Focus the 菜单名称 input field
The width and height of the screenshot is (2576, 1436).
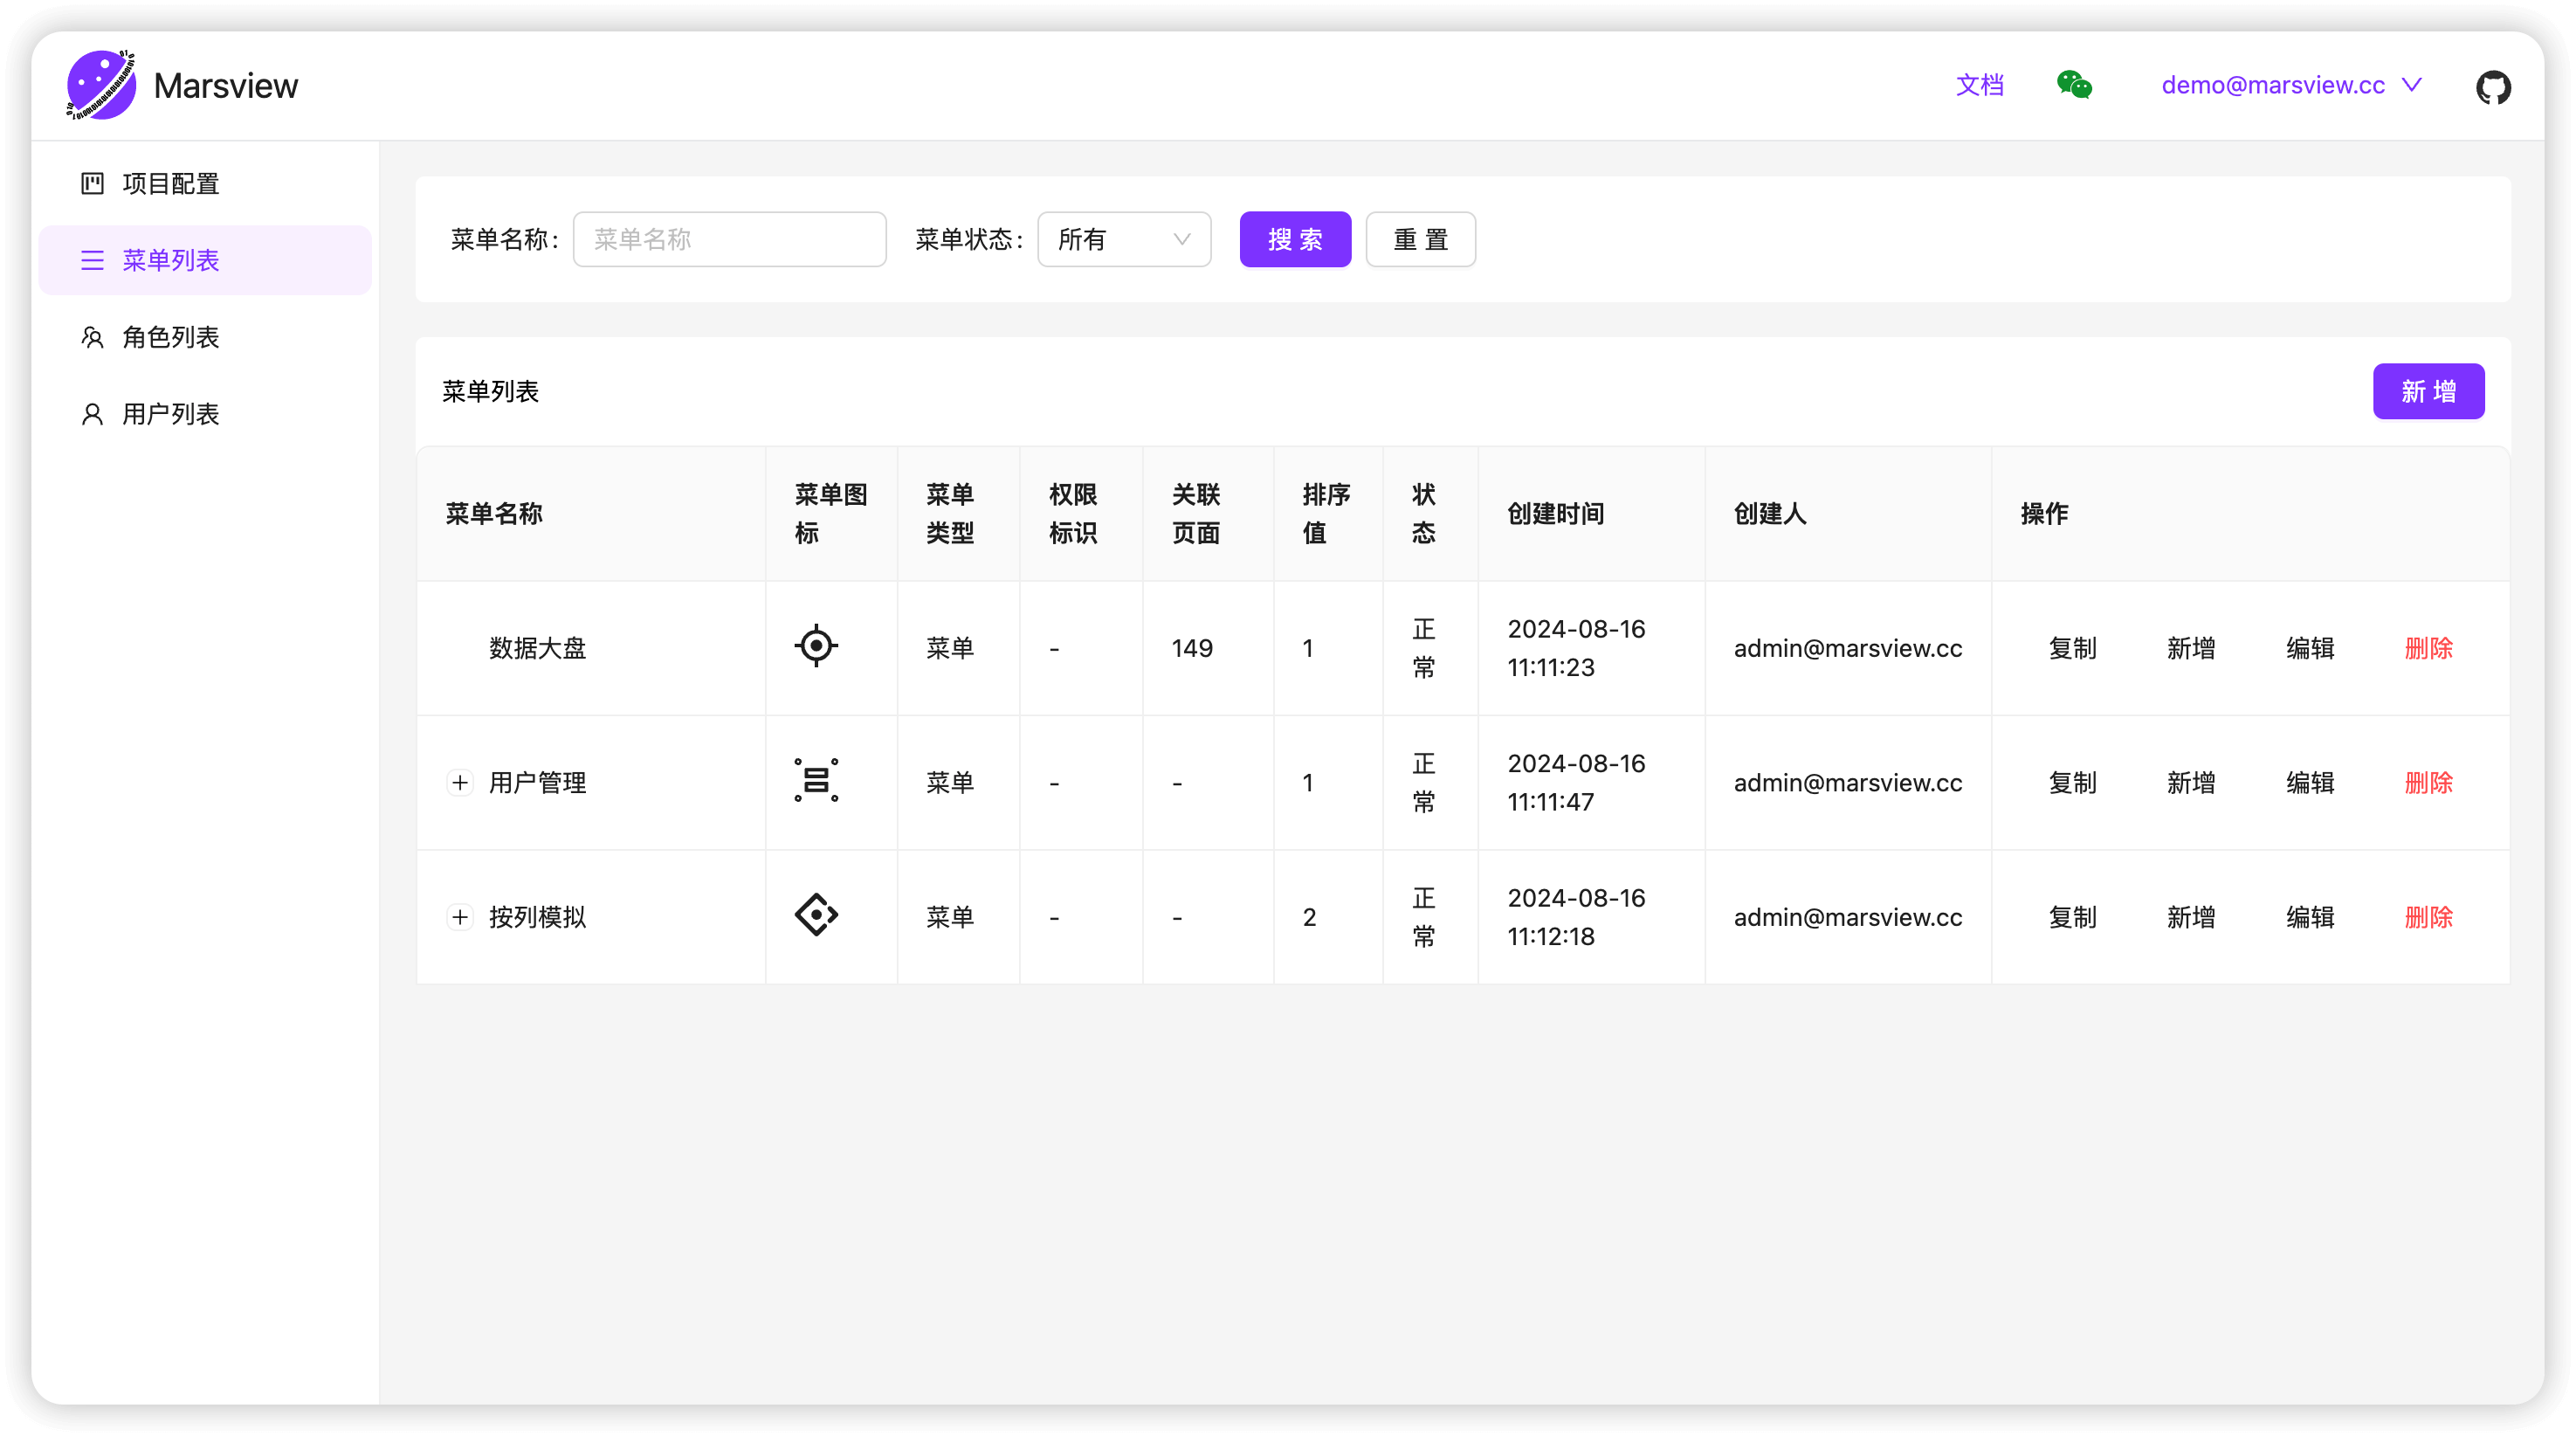pos(729,240)
